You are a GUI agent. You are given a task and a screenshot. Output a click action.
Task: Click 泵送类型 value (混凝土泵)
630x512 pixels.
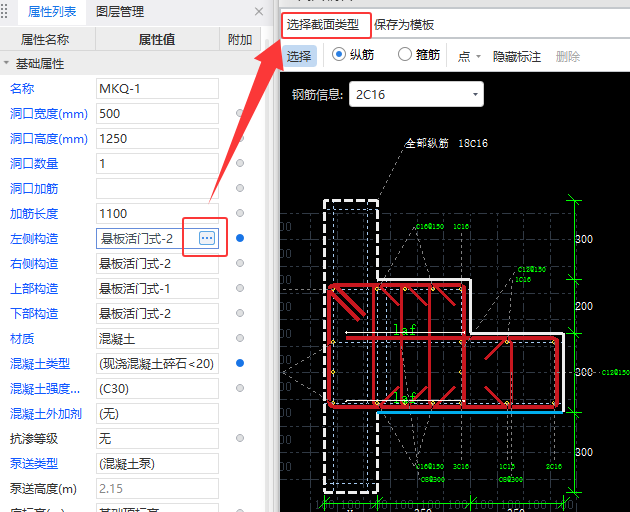(x=157, y=463)
